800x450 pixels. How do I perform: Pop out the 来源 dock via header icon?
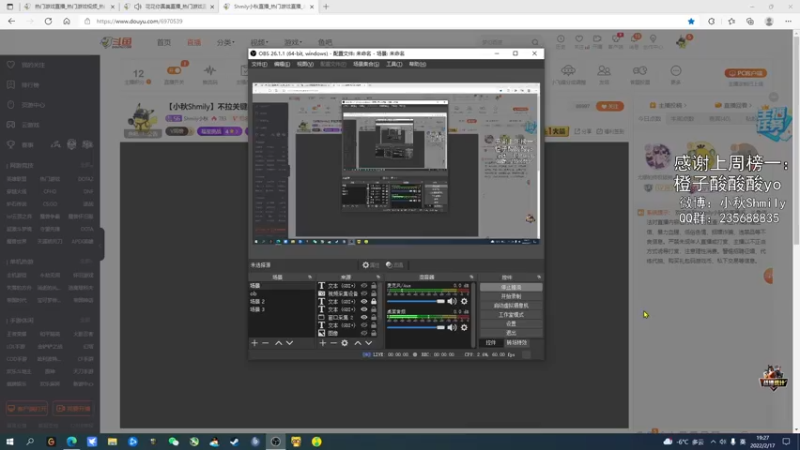(378, 277)
